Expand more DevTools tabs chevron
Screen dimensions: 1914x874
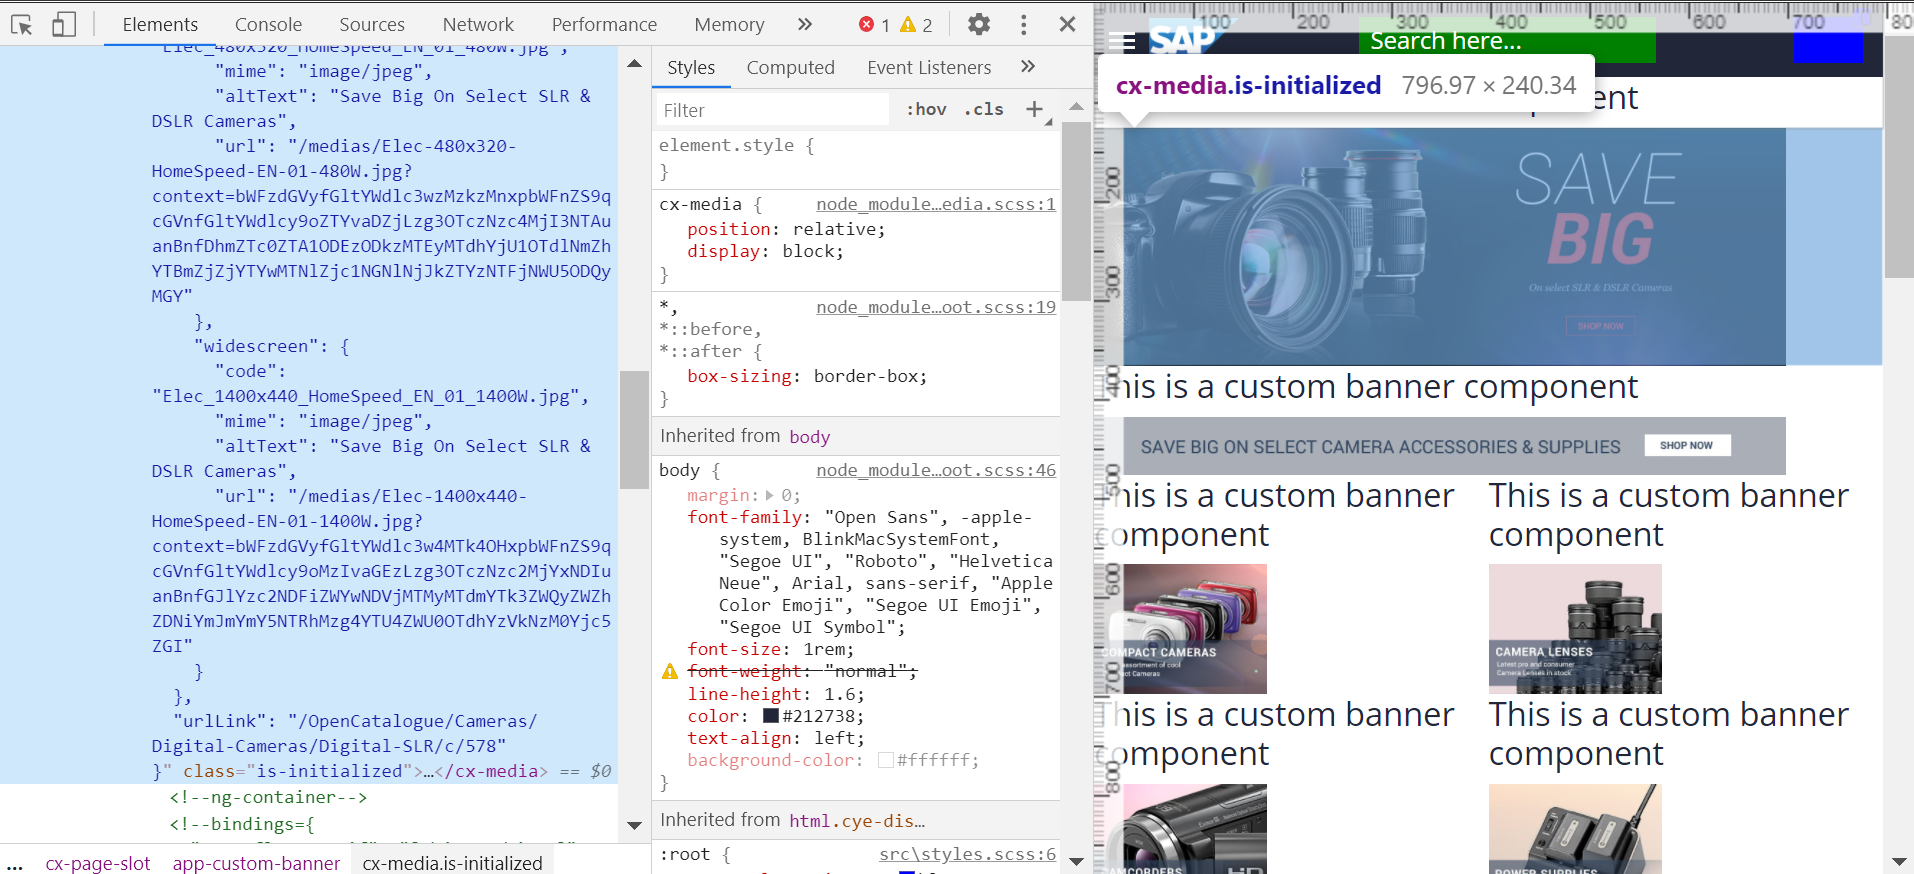[x=805, y=24]
